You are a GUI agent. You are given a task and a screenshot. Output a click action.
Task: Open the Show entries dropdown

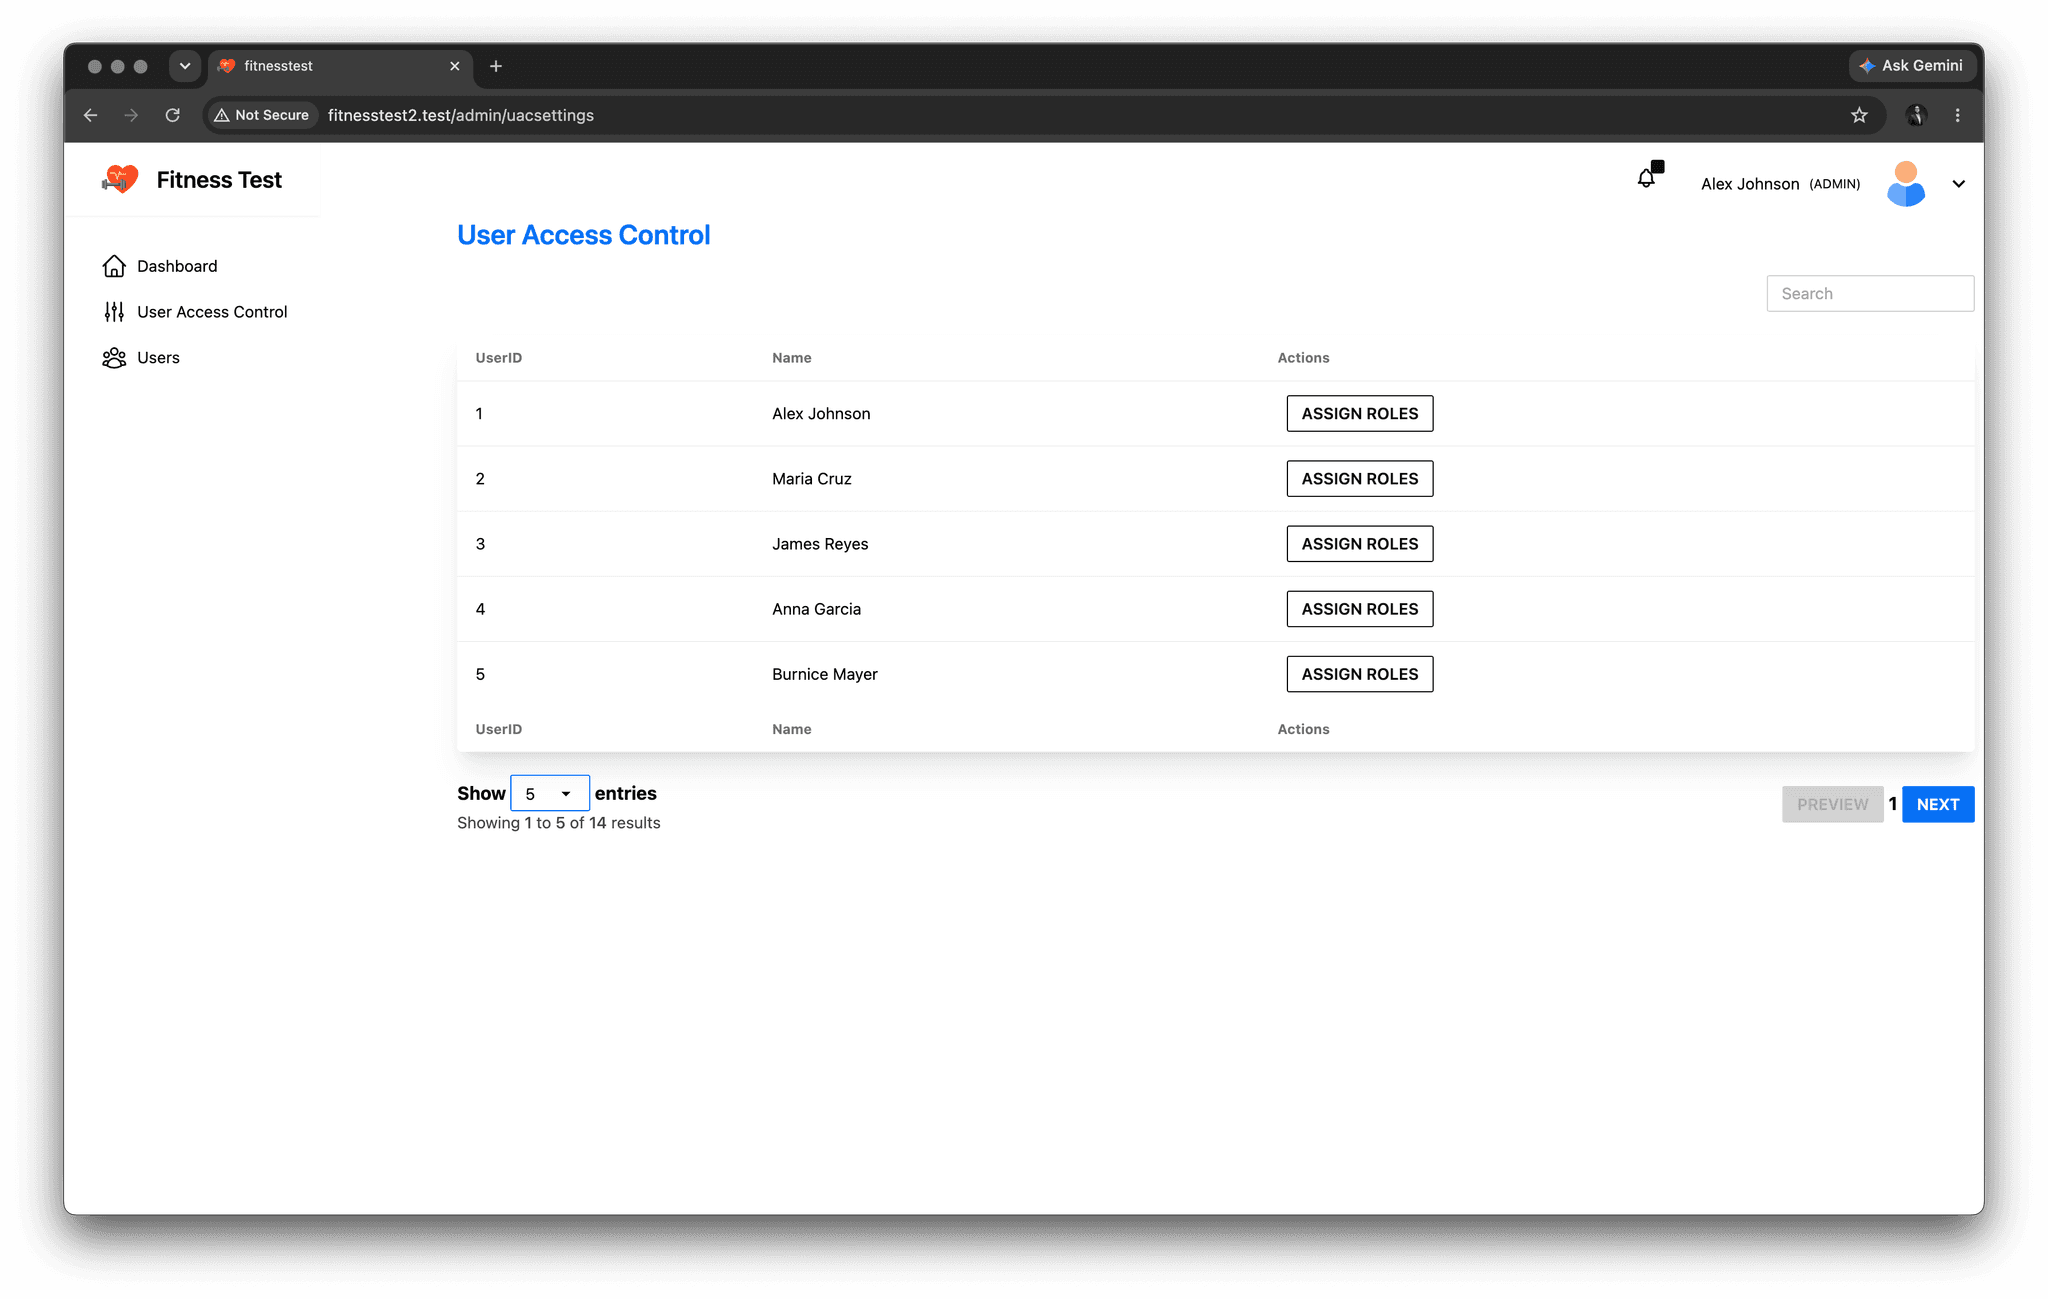[x=549, y=793]
